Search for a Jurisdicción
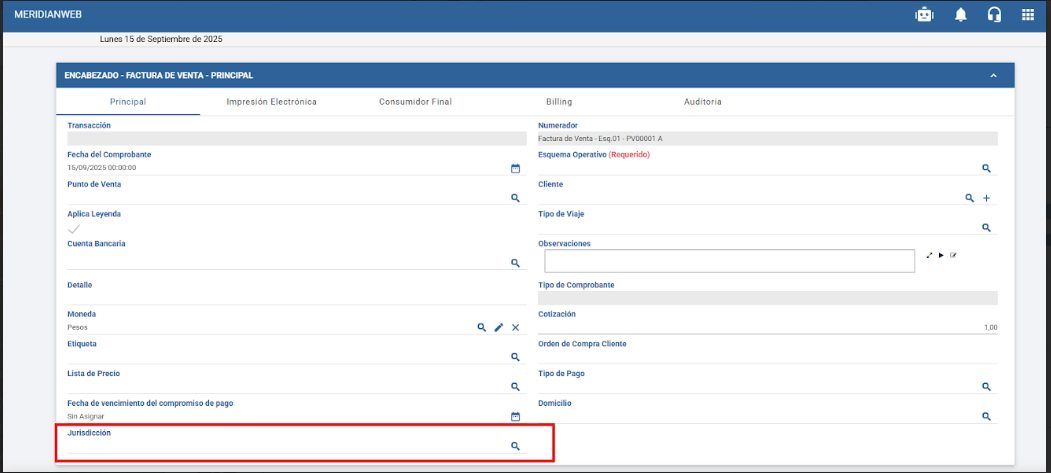The width and height of the screenshot is (1051, 473). click(515, 446)
